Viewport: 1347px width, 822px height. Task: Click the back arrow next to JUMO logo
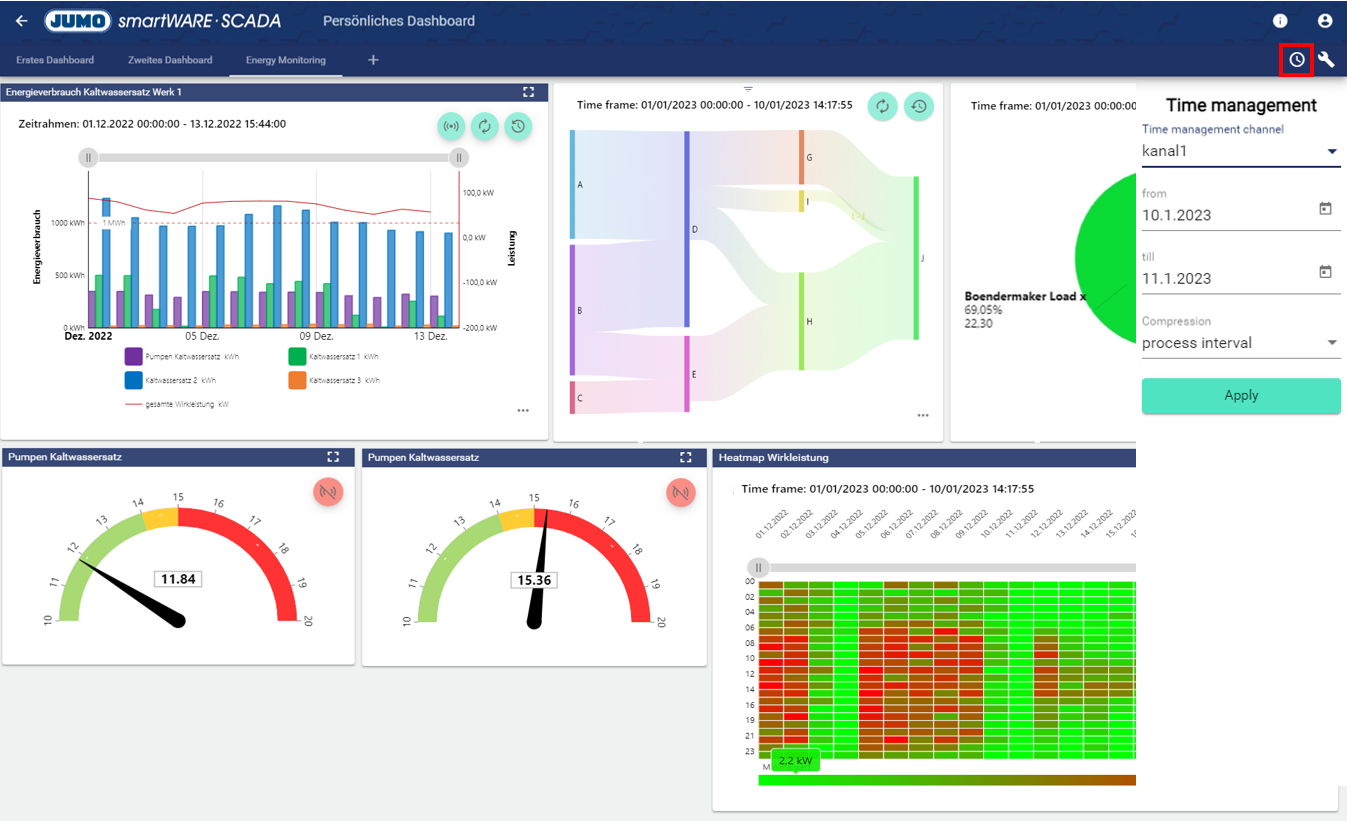22,21
